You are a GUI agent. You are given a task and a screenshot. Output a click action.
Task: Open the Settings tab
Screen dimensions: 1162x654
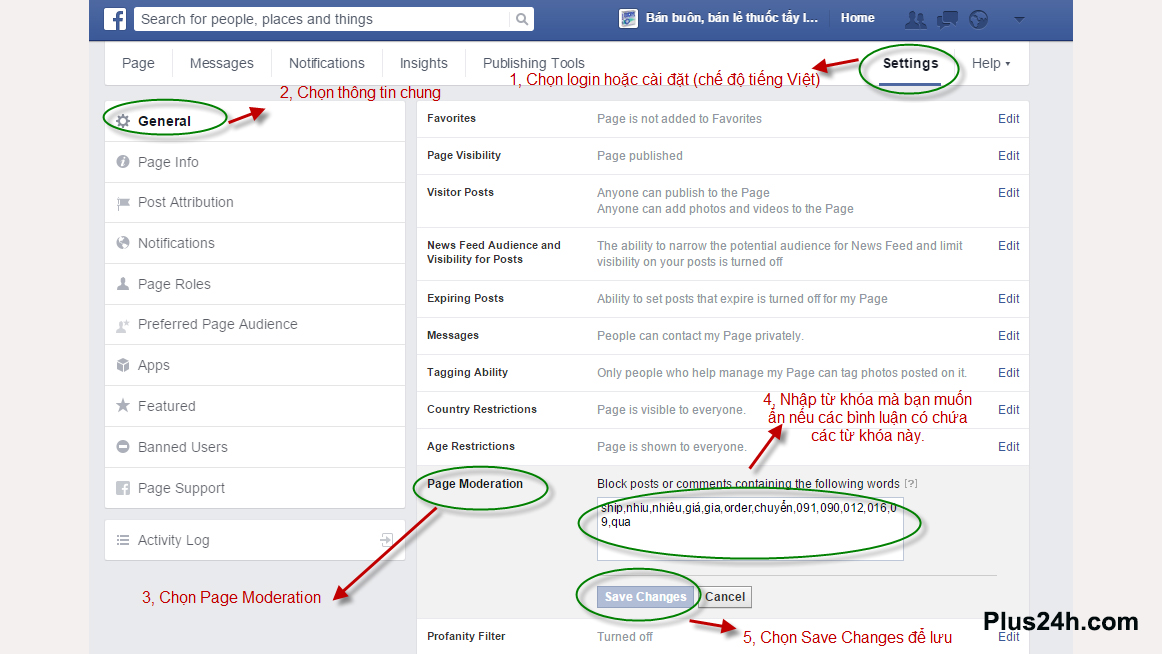tap(910, 63)
